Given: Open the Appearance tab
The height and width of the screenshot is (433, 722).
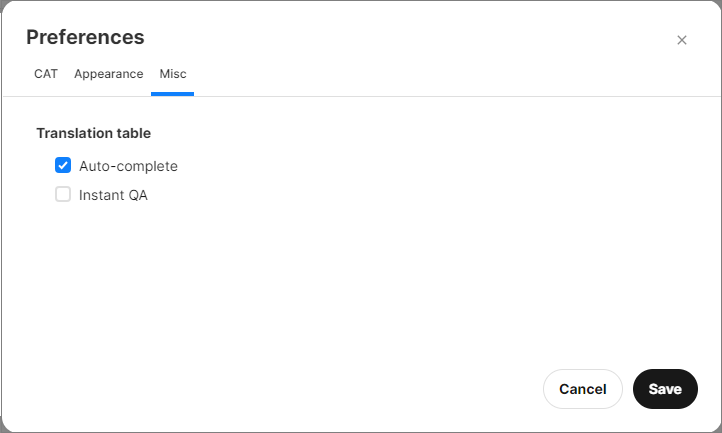Looking at the screenshot, I should [108, 74].
